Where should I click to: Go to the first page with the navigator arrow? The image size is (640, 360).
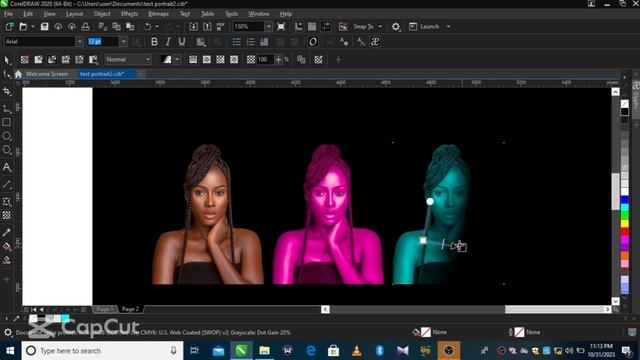tap(34, 309)
